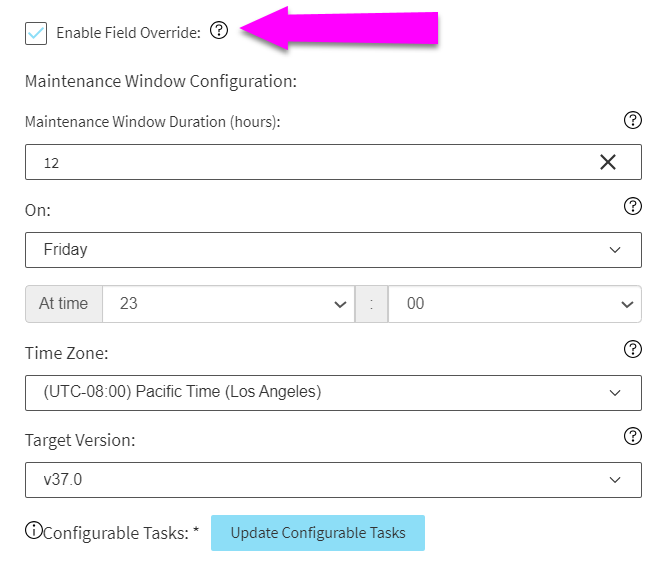Open the minutes dropdown showing 00
This screenshot has width=664, height=582.
click(x=515, y=304)
